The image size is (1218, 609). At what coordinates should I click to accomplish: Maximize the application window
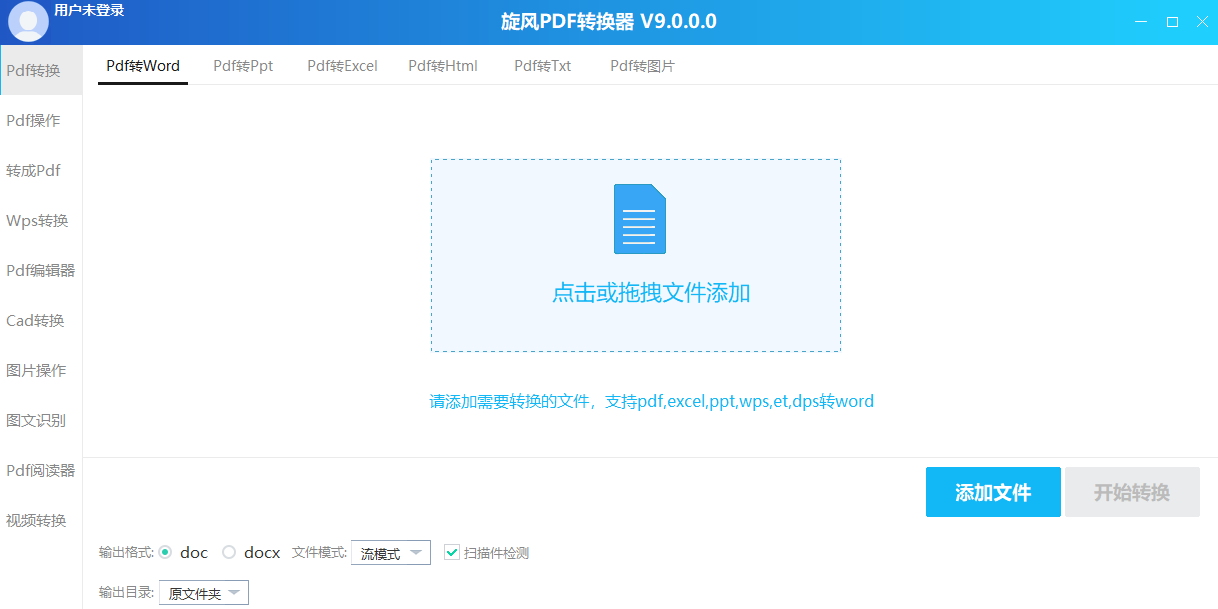[x=1172, y=22]
